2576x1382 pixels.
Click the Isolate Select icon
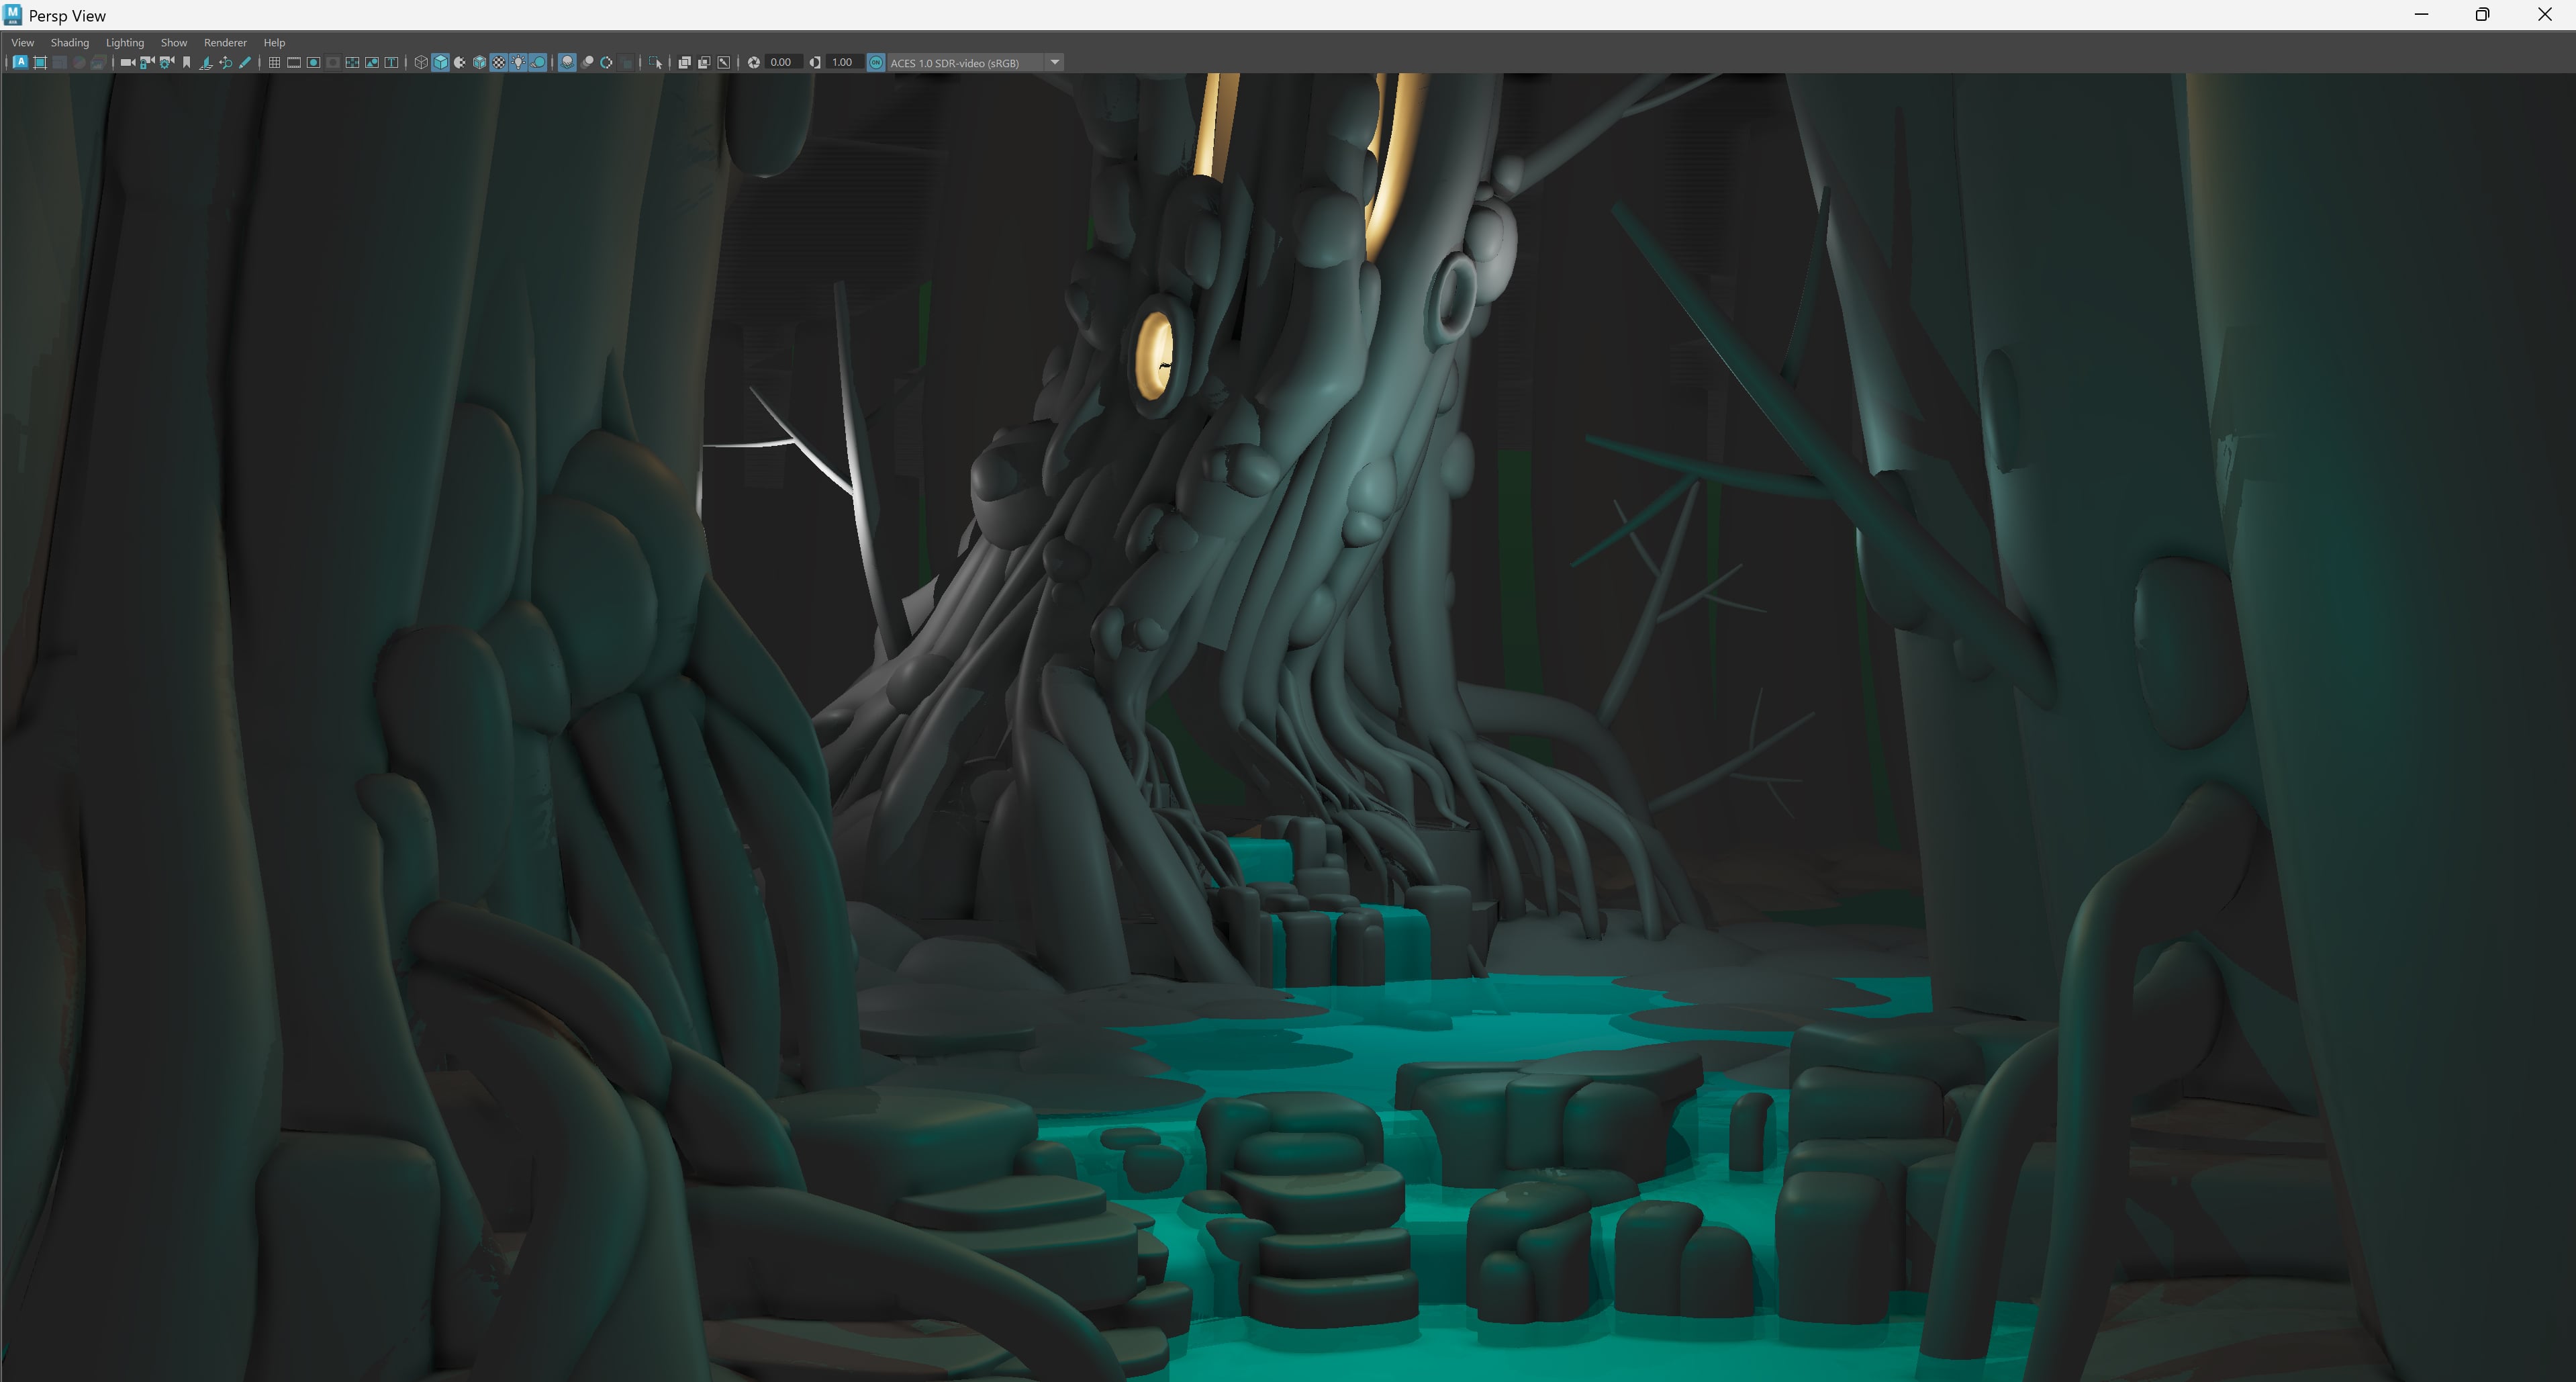655,62
